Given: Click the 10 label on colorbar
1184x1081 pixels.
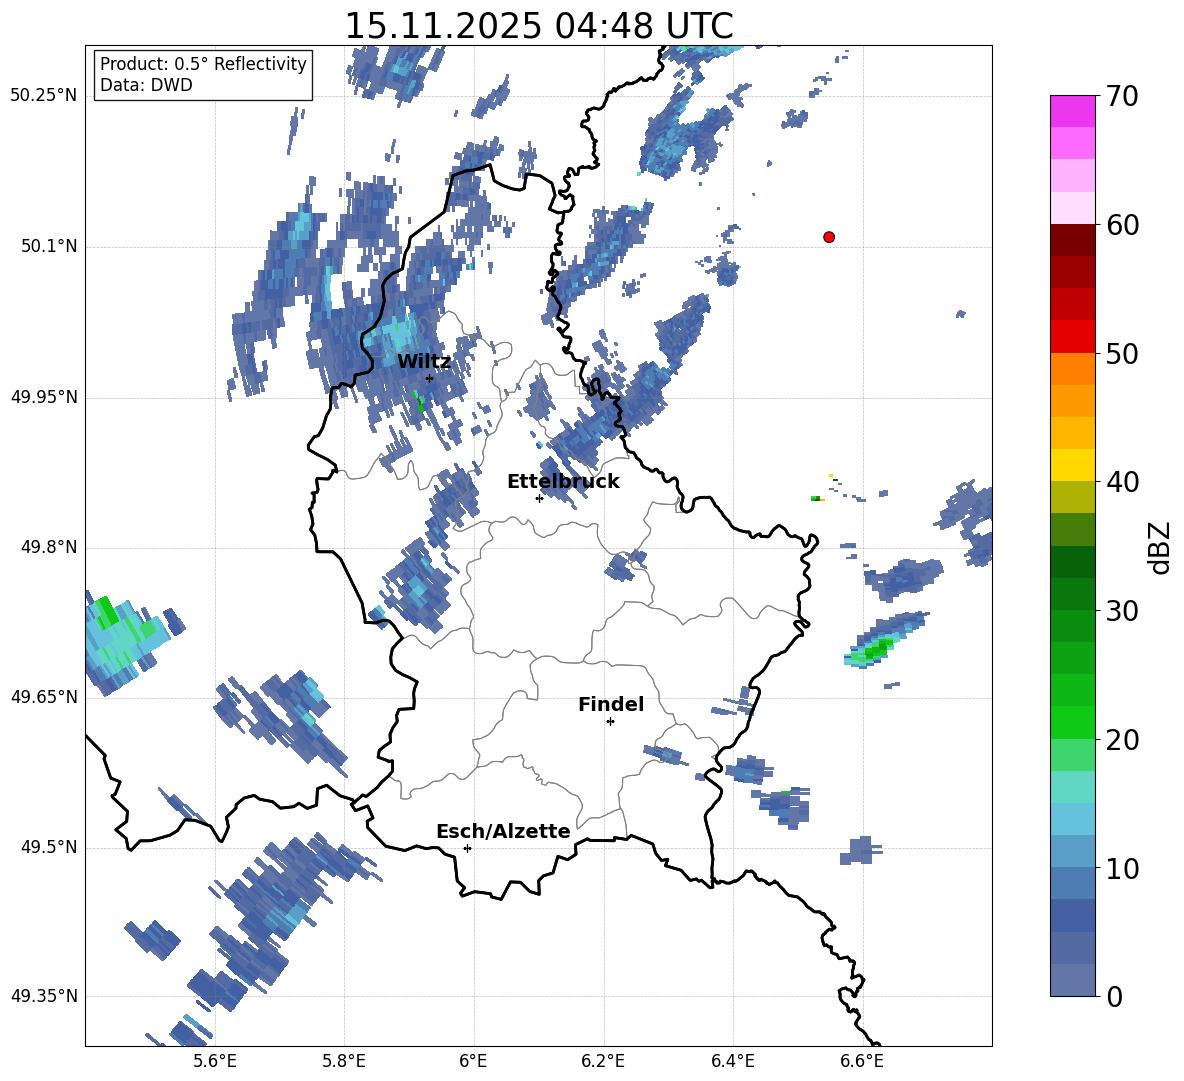Looking at the screenshot, I should pos(1122,869).
